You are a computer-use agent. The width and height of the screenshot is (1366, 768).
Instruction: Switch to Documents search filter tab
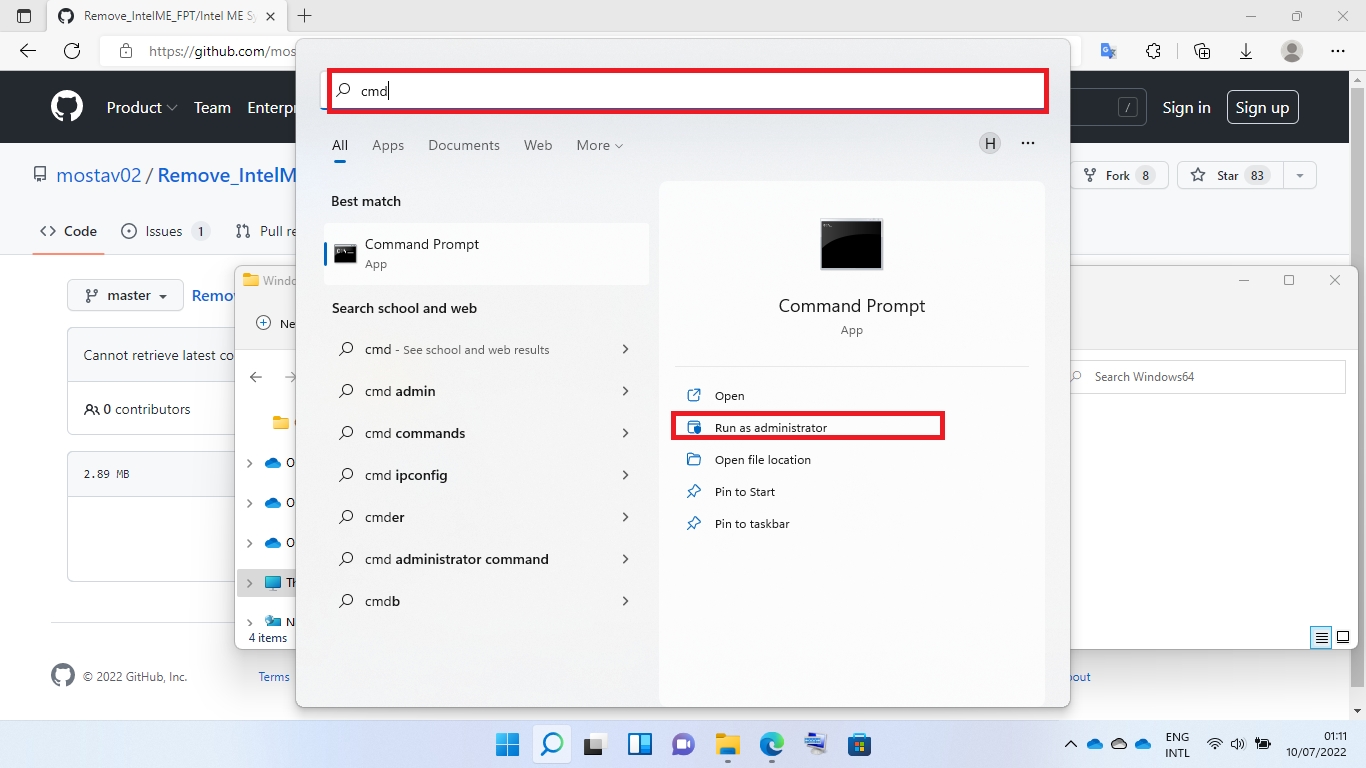tap(463, 145)
